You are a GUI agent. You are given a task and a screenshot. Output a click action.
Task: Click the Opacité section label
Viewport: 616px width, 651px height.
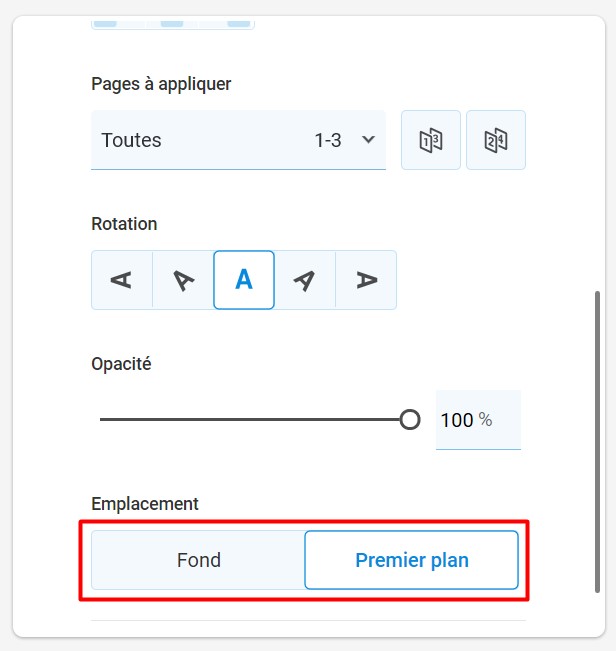121,364
